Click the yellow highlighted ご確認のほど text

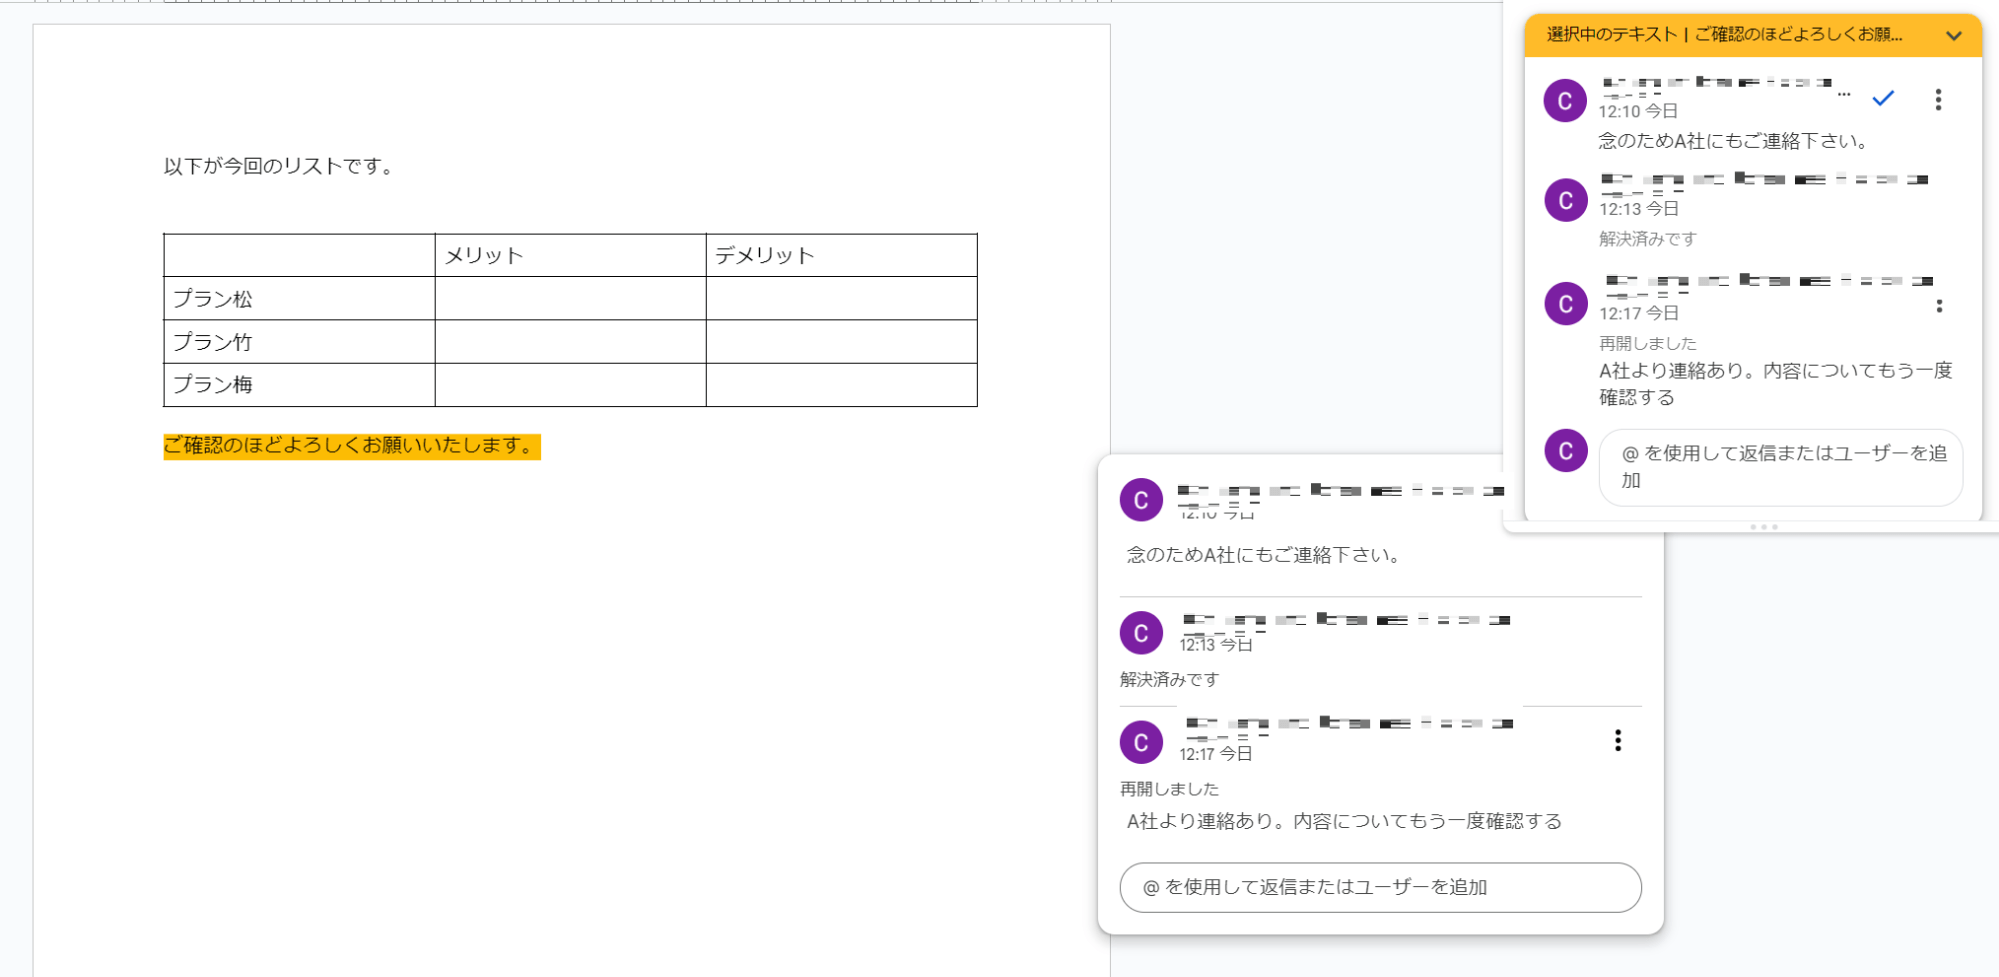tap(351, 446)
